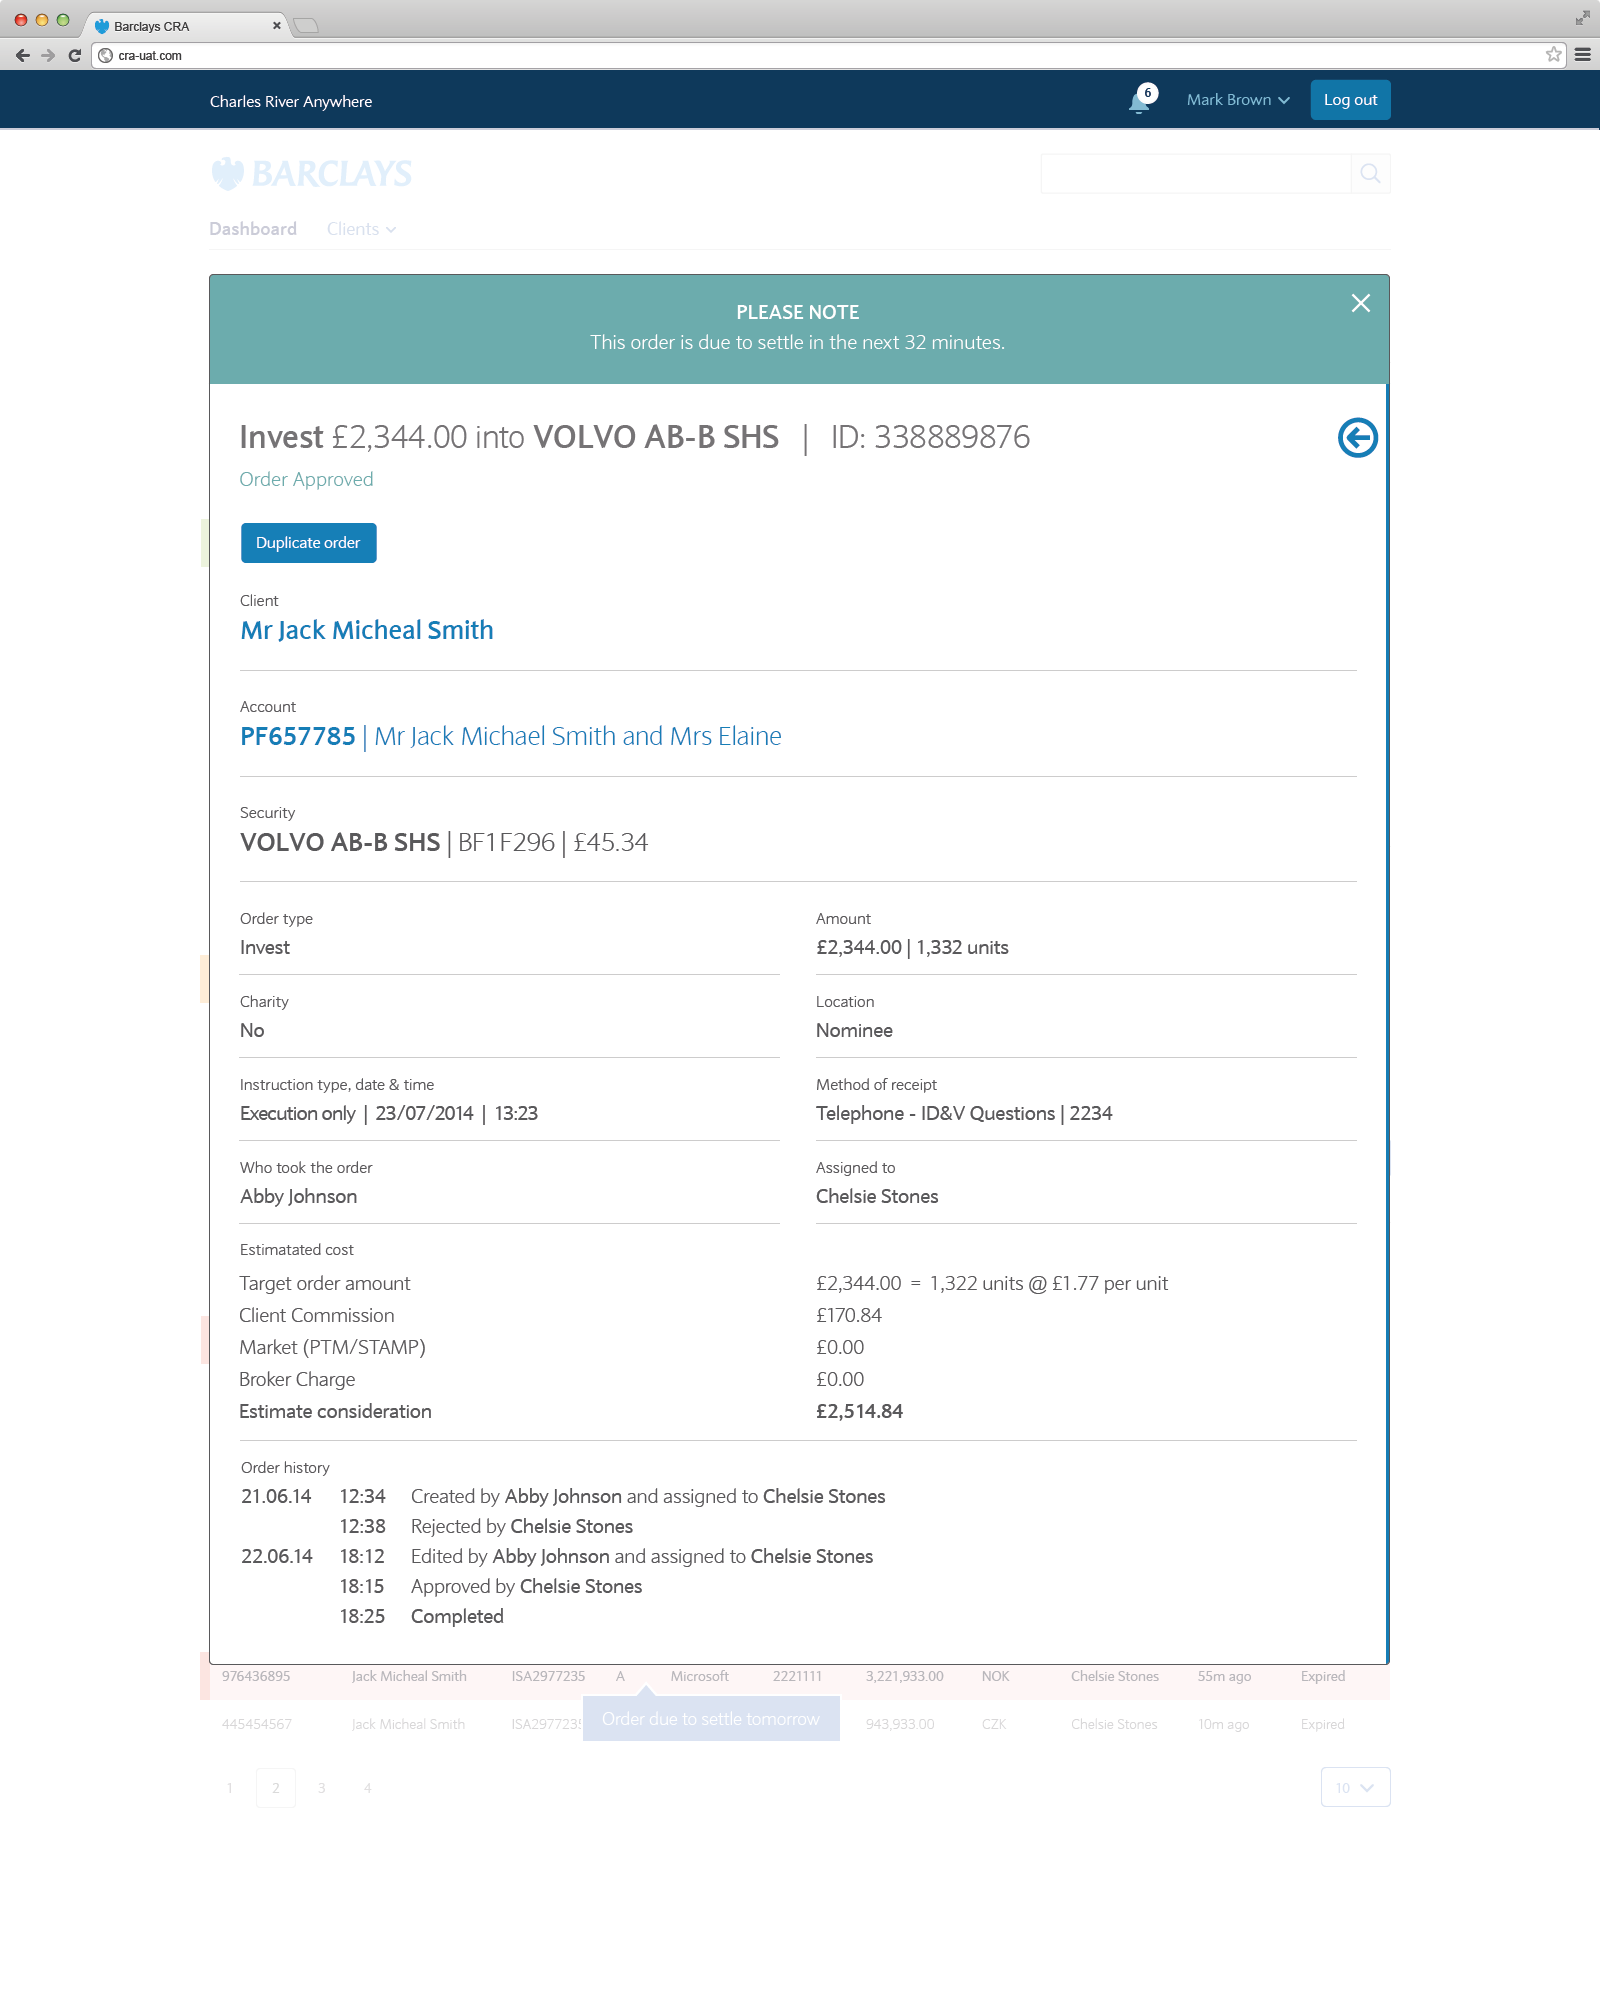
Task: Expand the Clients menu
Action: (361, 229)
